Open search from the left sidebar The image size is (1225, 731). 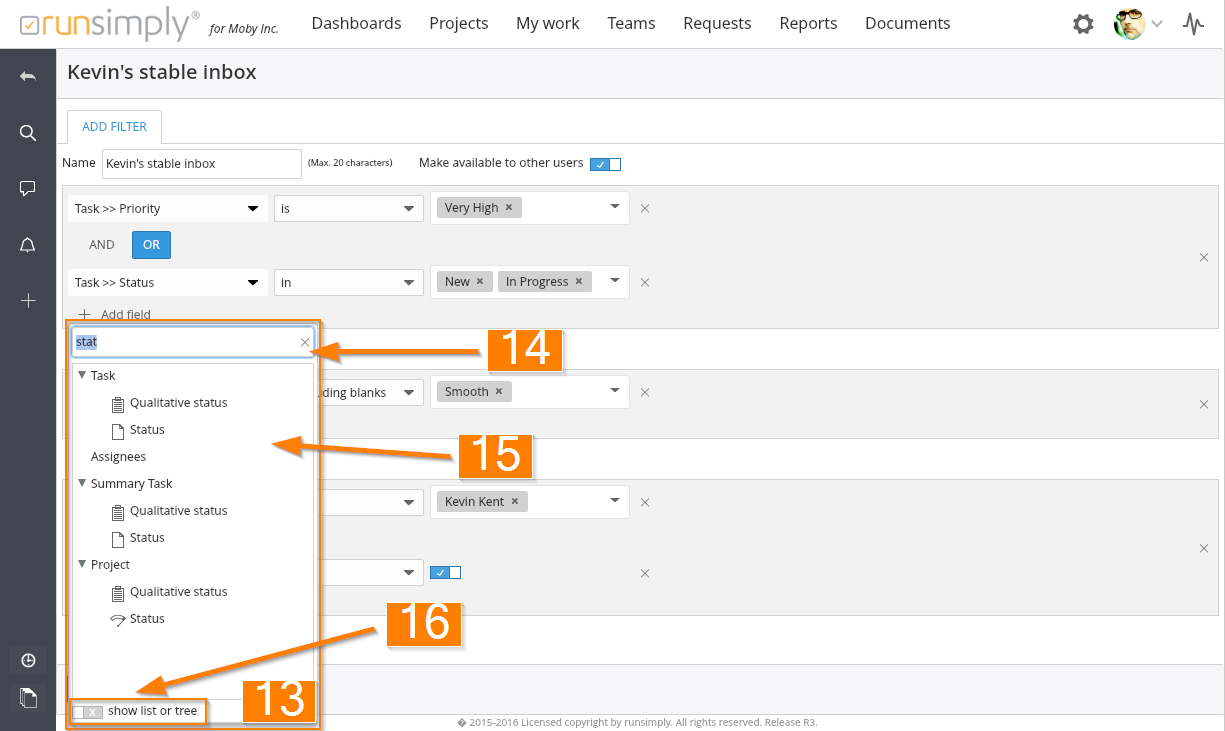tap(28, 133)
